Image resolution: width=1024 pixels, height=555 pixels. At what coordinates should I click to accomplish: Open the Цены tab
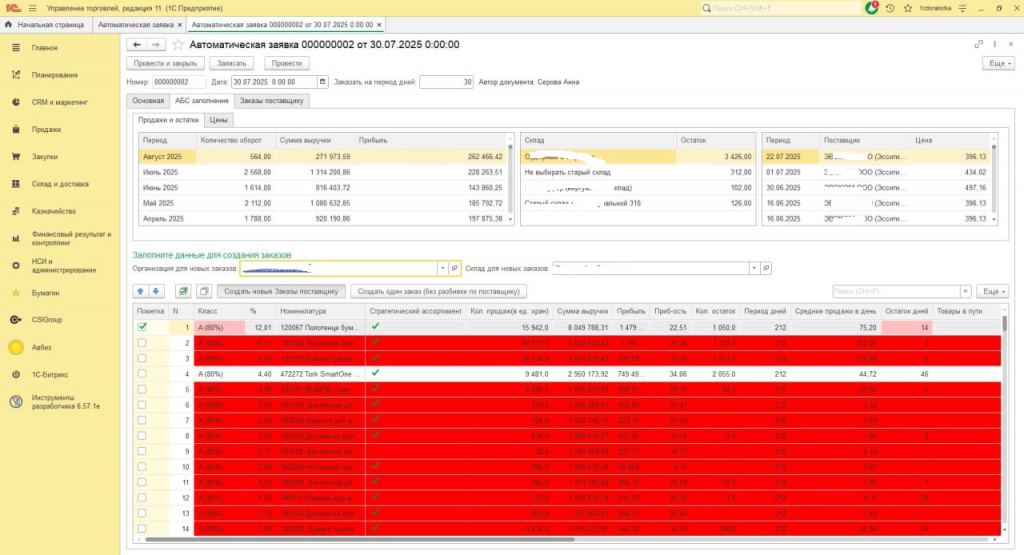[x=219, y=120]
